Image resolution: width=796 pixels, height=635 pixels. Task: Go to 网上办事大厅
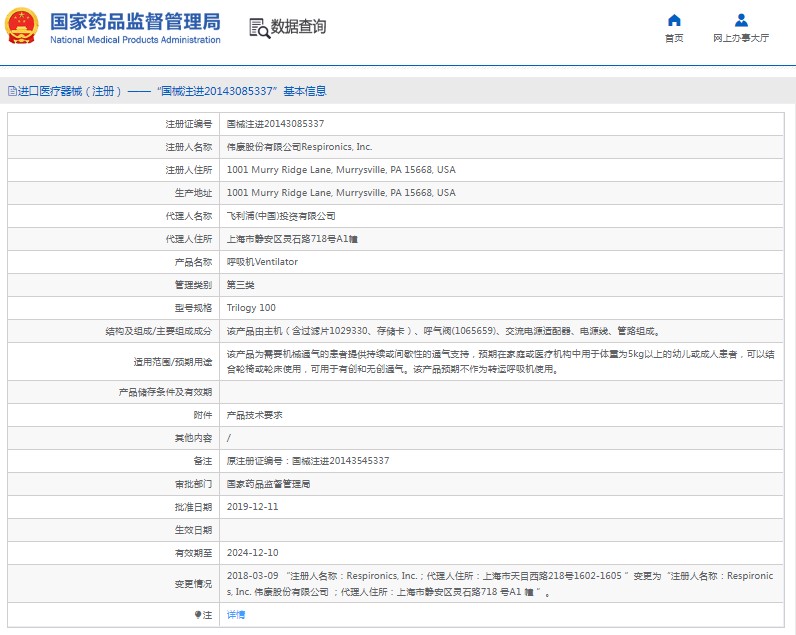(x=741, y=38)
